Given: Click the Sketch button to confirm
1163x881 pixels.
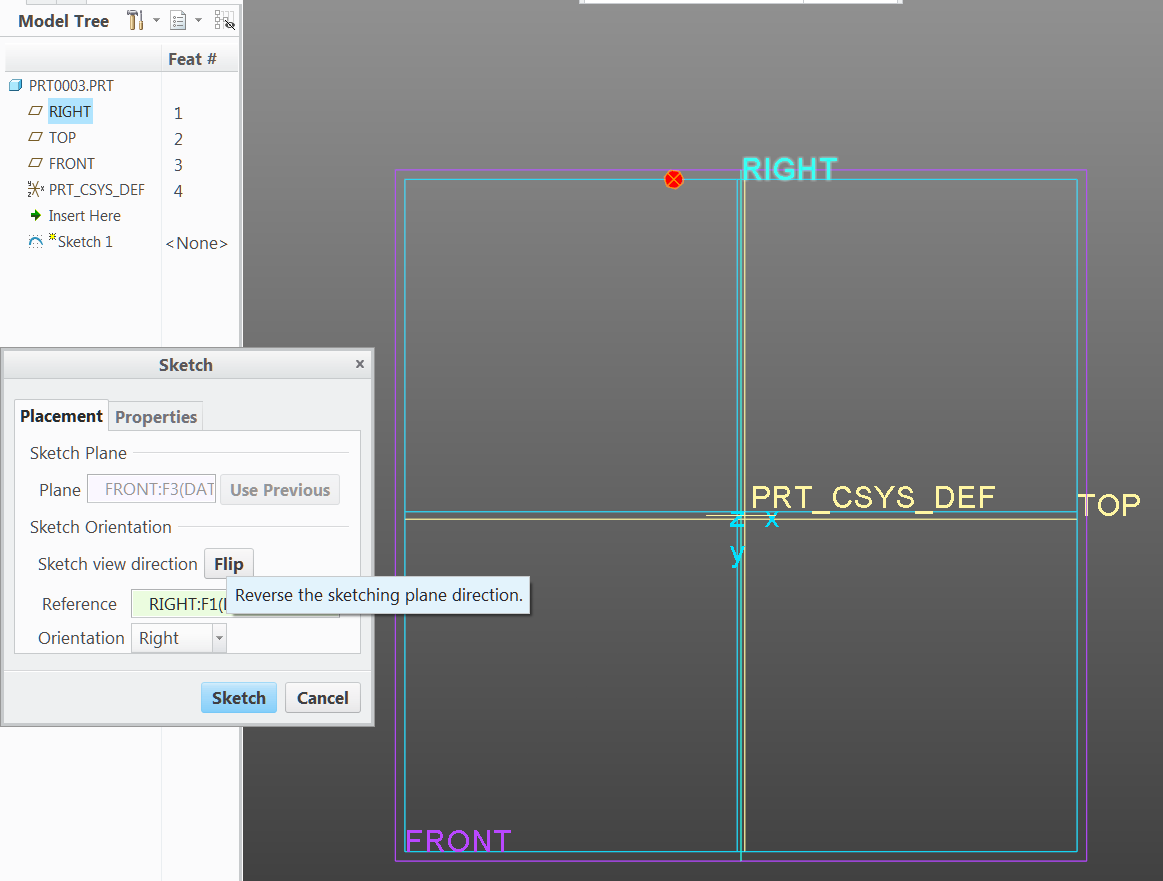Looking at the screenshot, I should [x=239, y=698].
